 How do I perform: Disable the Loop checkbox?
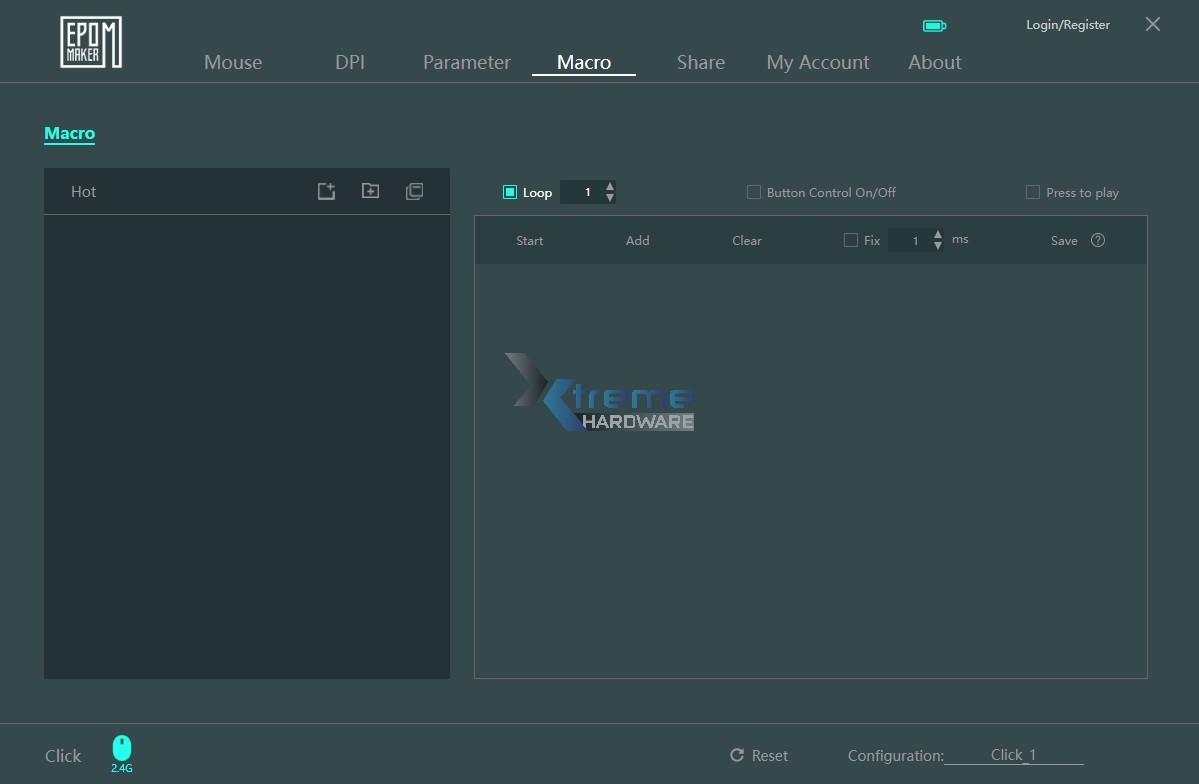(508, 191)
